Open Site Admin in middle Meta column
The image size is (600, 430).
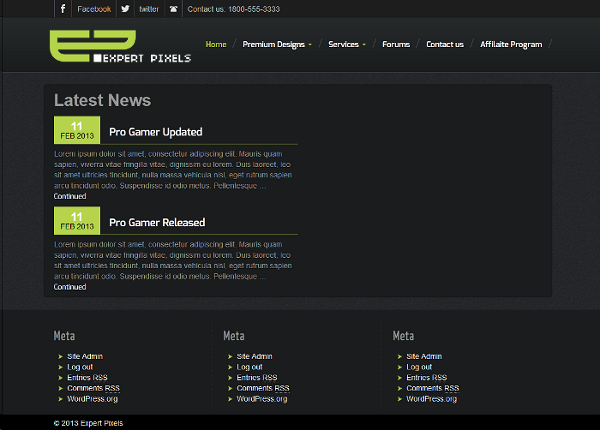(x=254, y=356)
